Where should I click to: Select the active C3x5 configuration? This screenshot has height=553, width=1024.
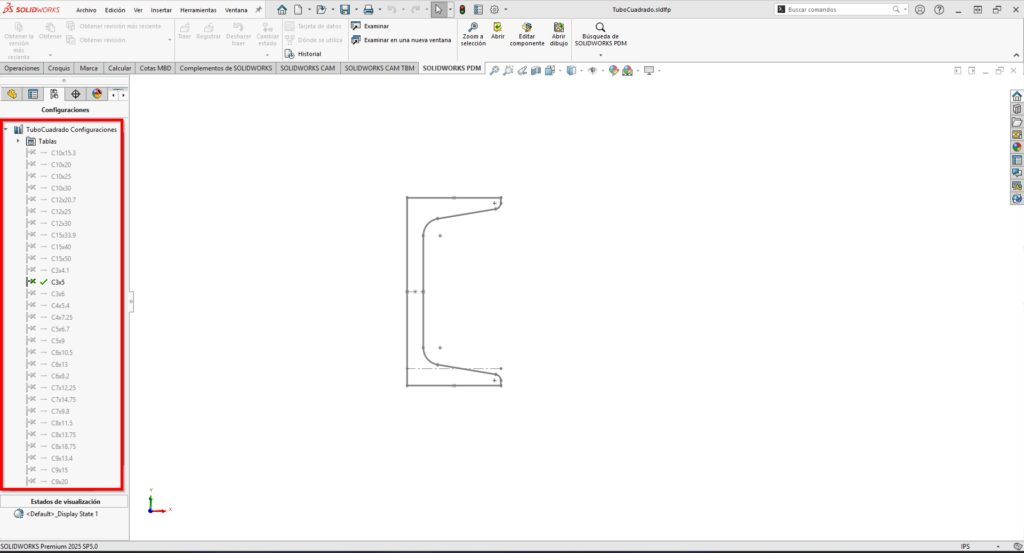57,282
